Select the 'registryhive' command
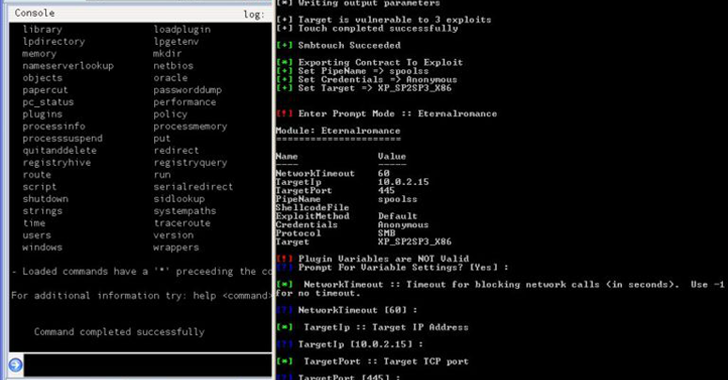The width and height of the screenshot is (728, 380). tap(57, 163)
